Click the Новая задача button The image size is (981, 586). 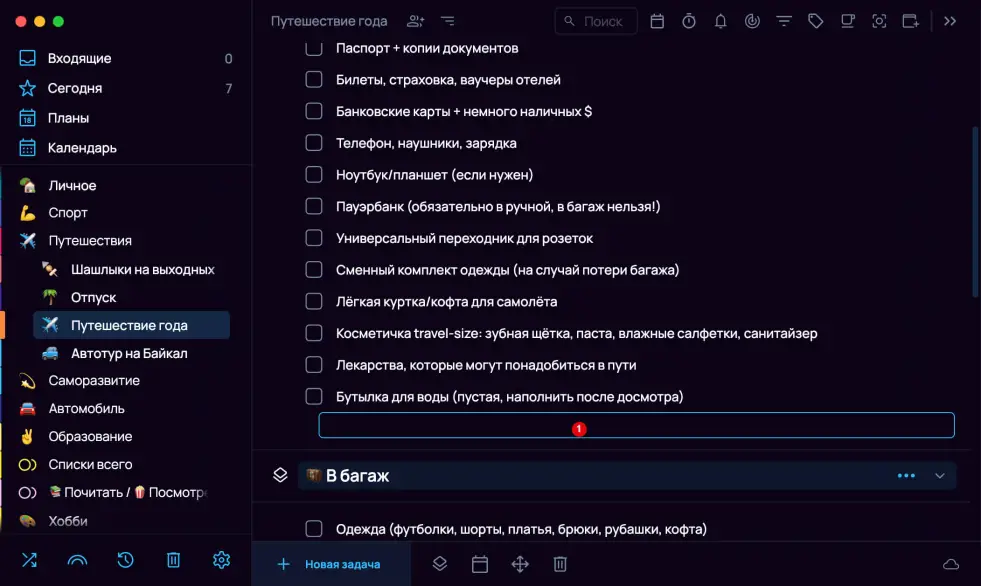pos(330,565)
